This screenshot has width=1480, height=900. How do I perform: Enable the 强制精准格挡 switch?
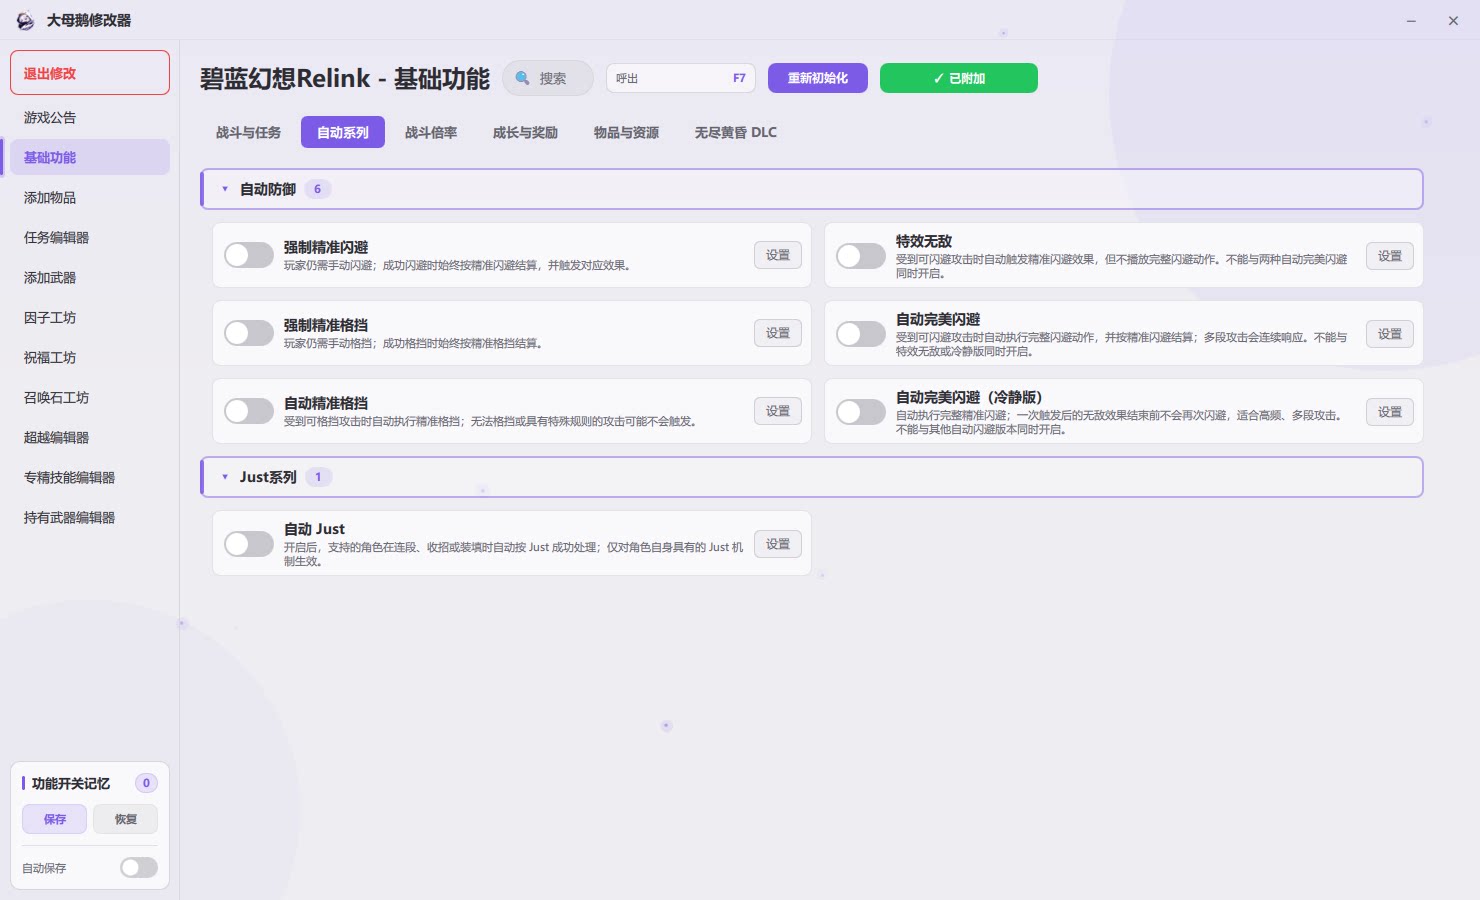click(249, 333)
